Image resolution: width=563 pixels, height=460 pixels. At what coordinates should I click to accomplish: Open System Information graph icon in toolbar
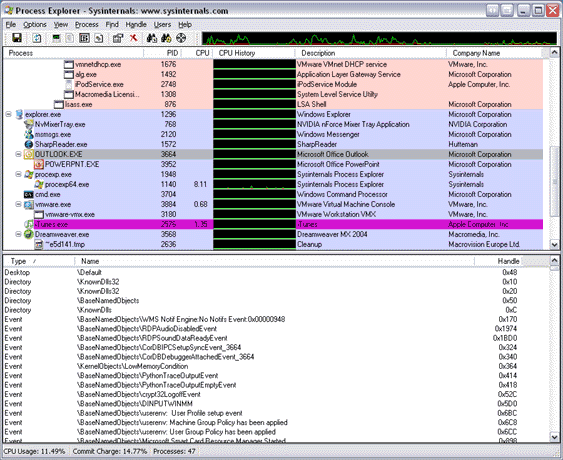pos(56,38)
